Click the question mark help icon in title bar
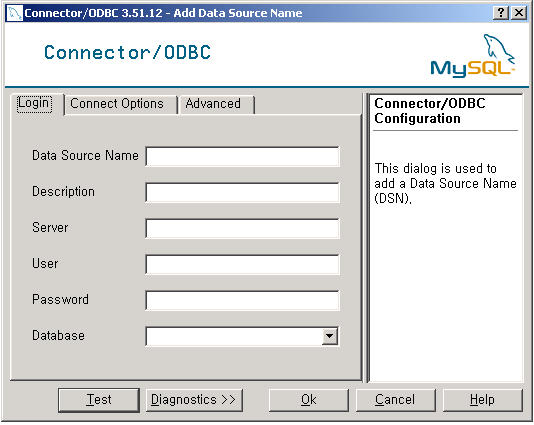Image resolution: width=534 pixels, height=425 pixels. click(501, 13)
